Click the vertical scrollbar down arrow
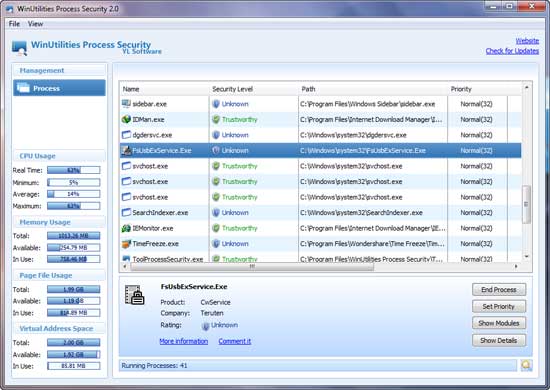Image resolution: width=550 pixels, height=390 pixels. click(526, 257)
